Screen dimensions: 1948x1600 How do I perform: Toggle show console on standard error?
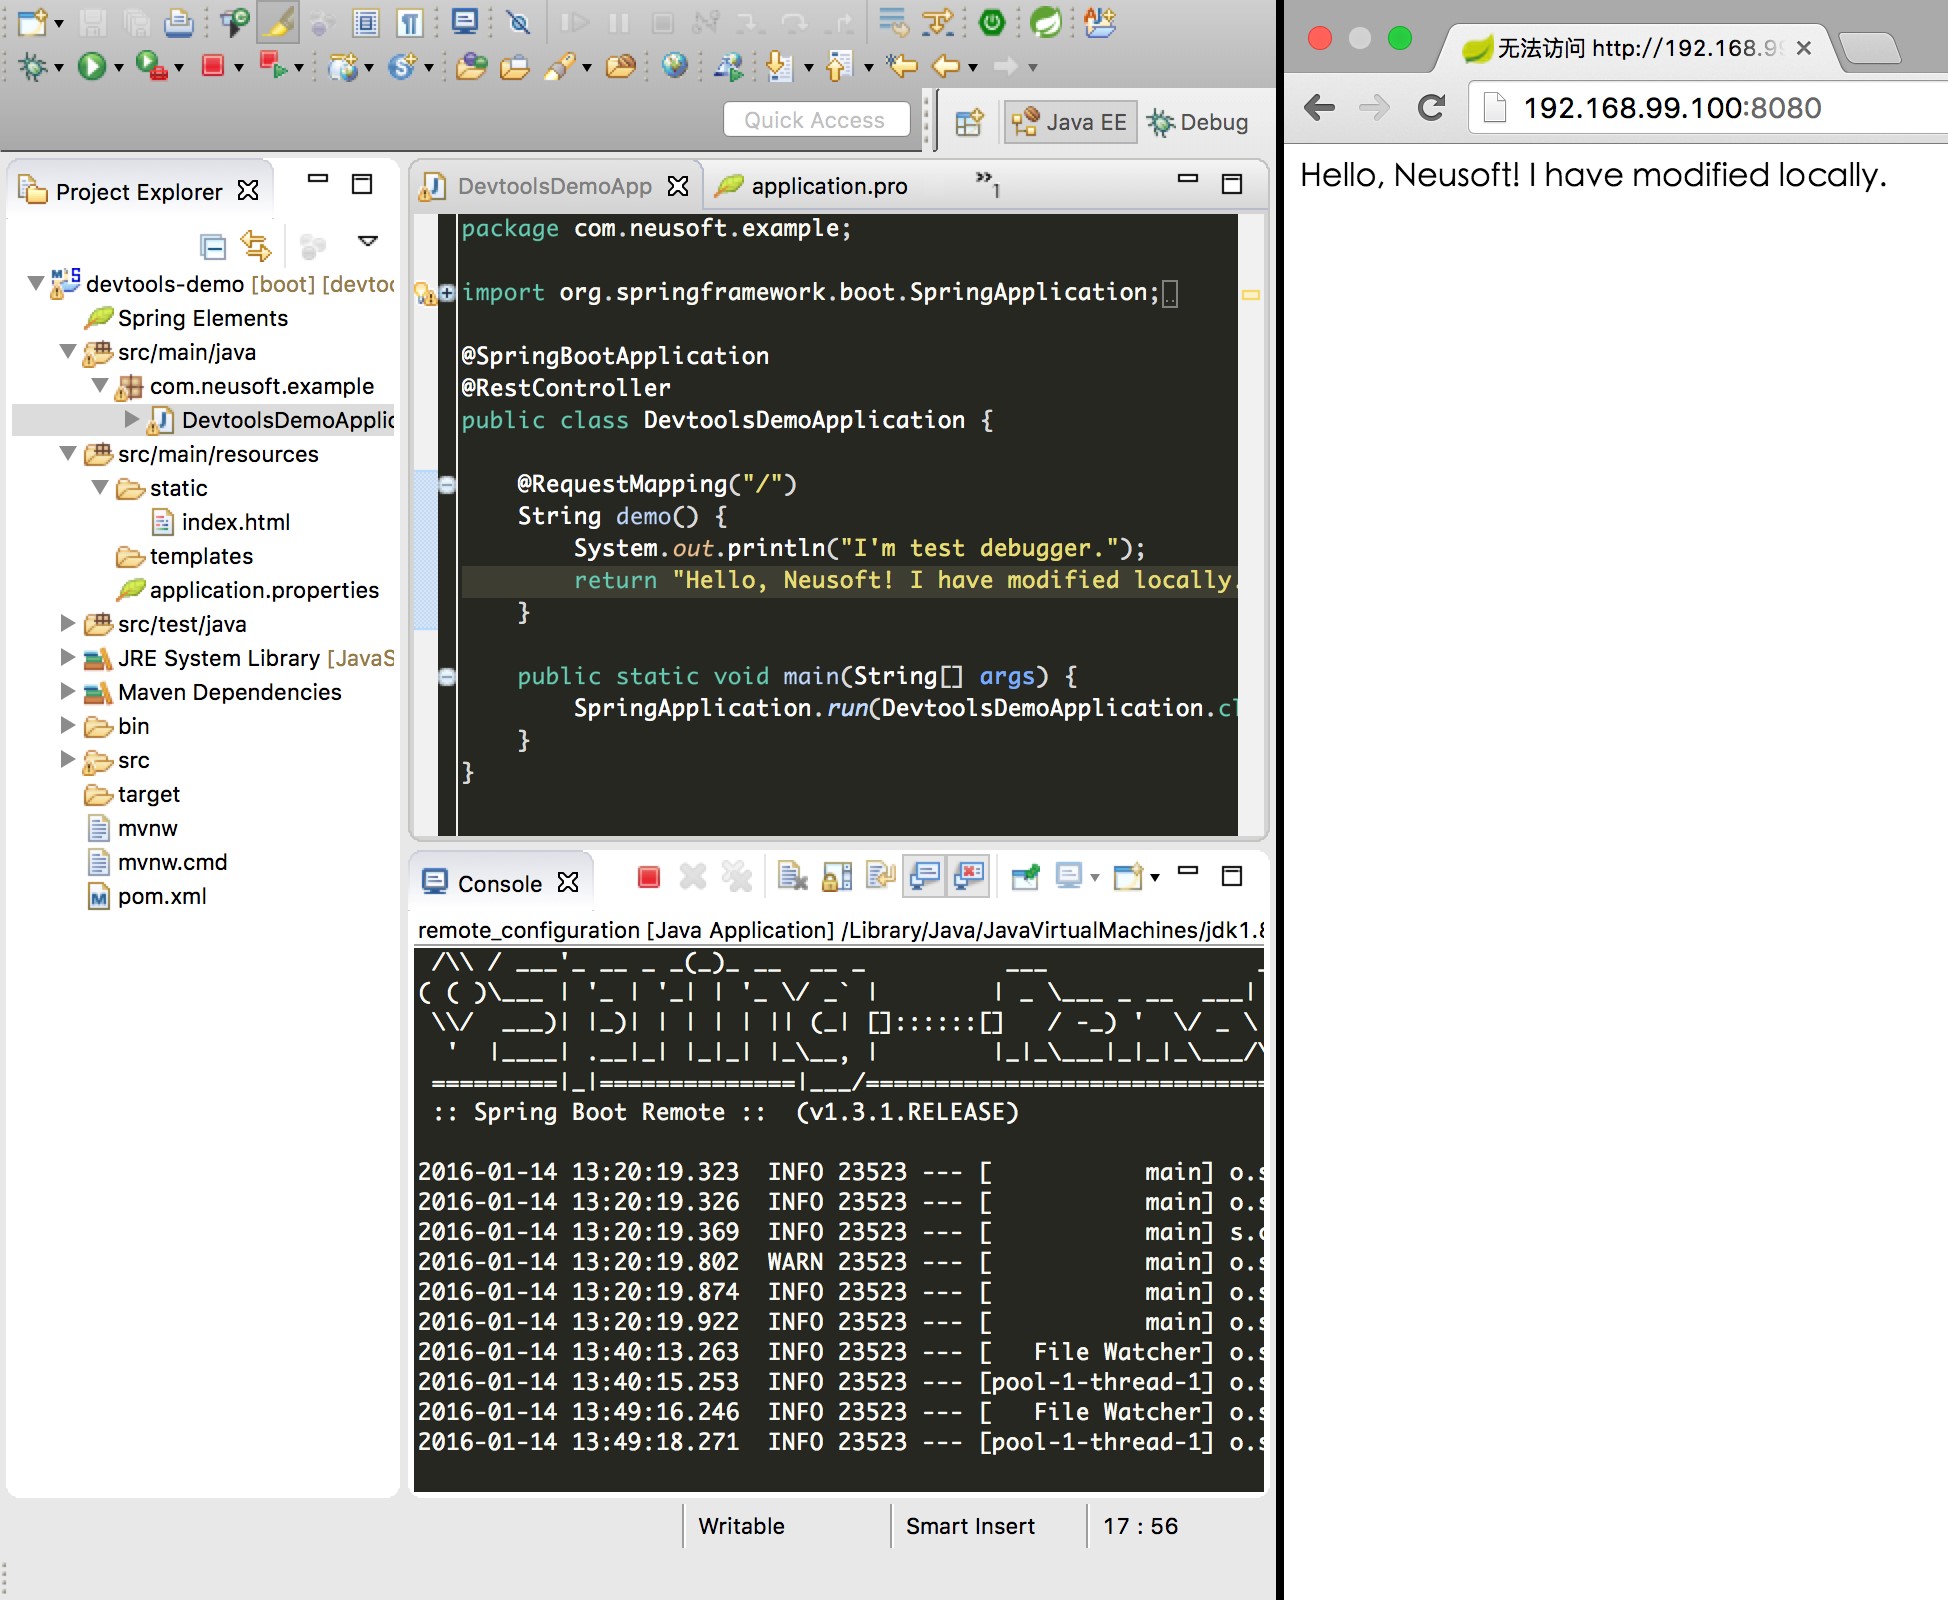(x=969, y=877)
